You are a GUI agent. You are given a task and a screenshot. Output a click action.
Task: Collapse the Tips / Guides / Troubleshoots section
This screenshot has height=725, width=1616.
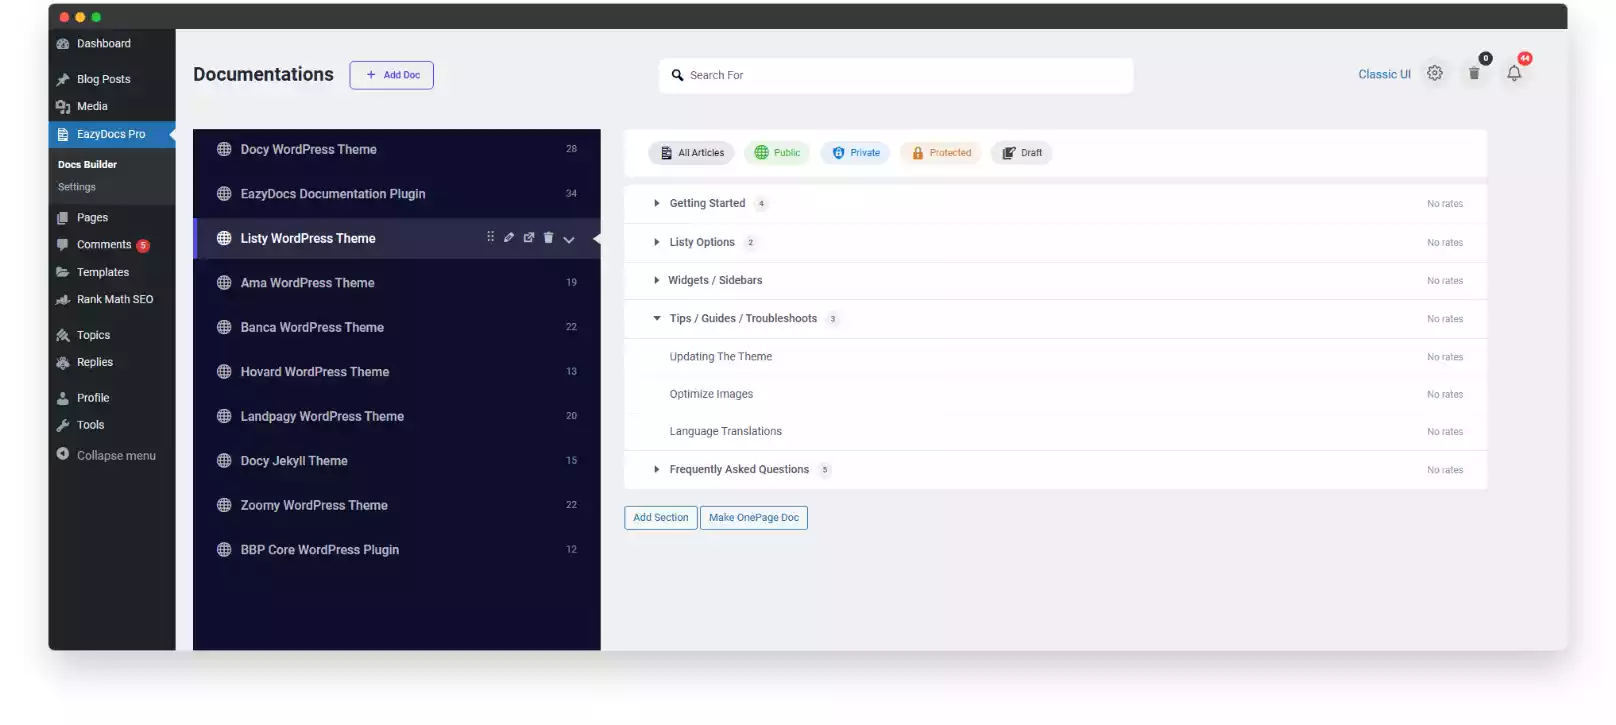click(657, 318)
